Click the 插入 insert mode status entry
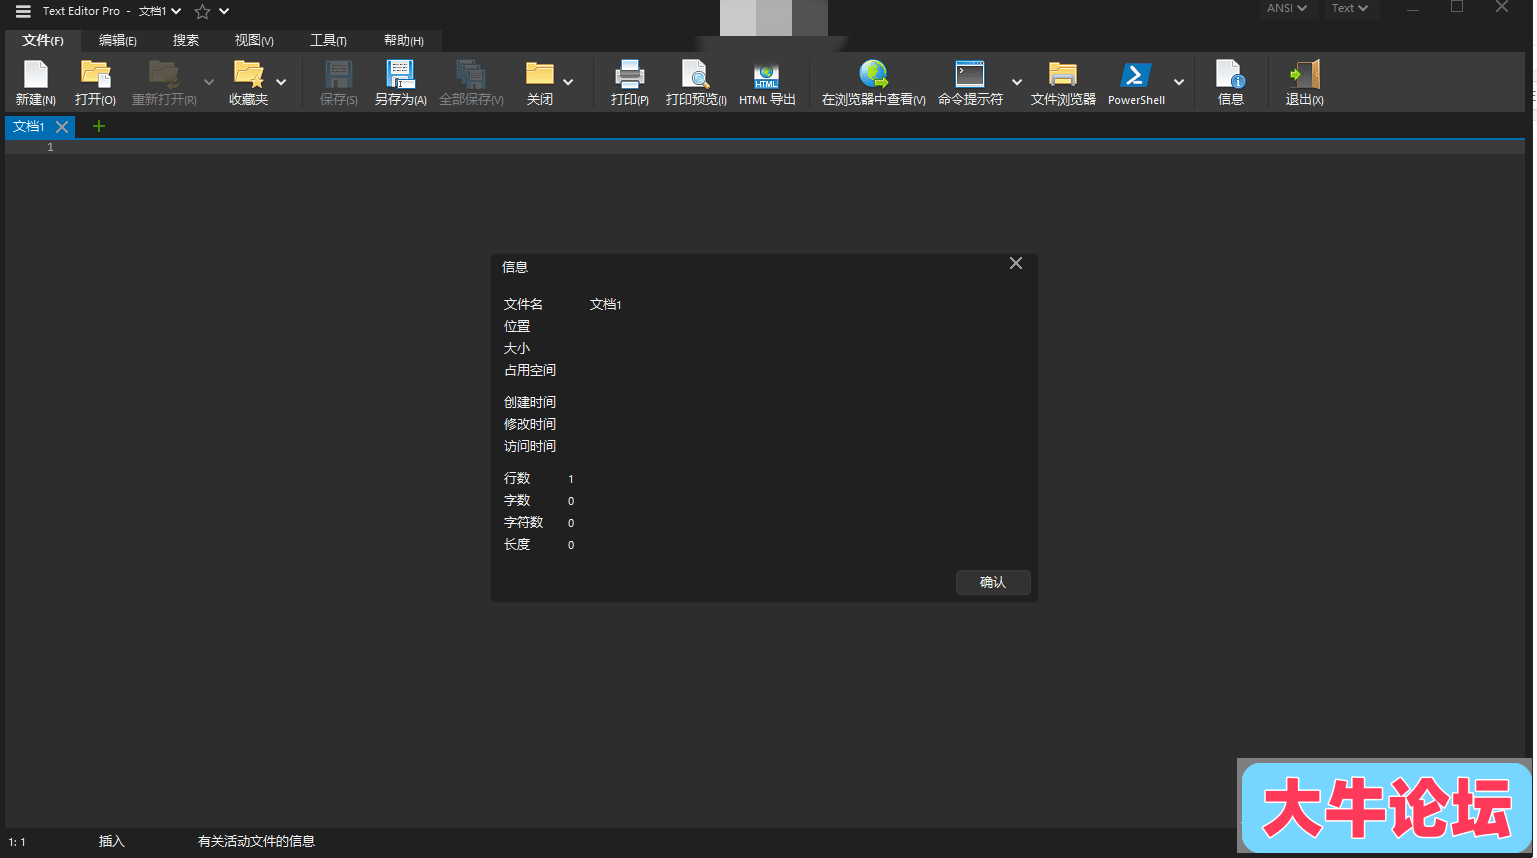Screen dimensions: 1537x858 point(112,842)
